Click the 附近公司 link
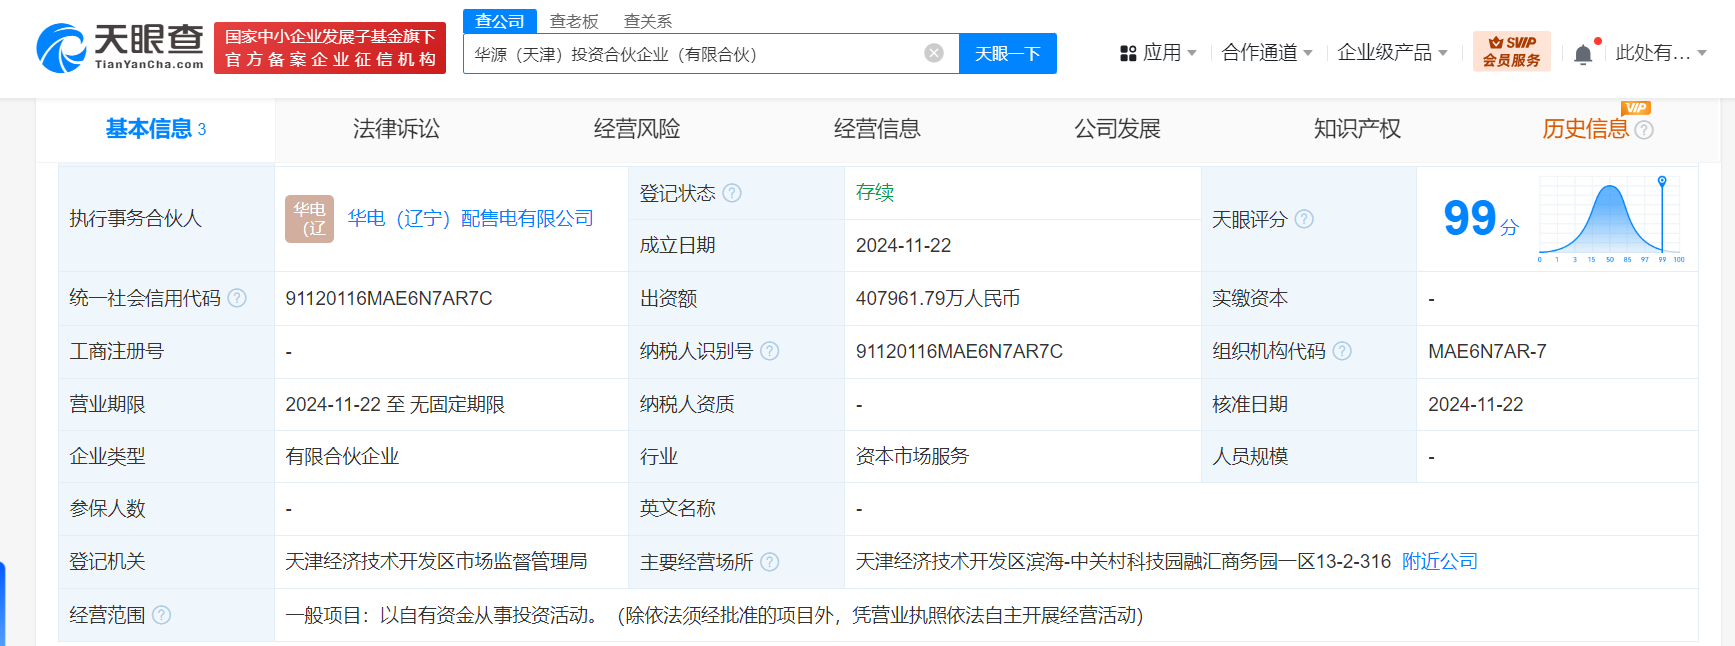 click(x=1439, y=562)
